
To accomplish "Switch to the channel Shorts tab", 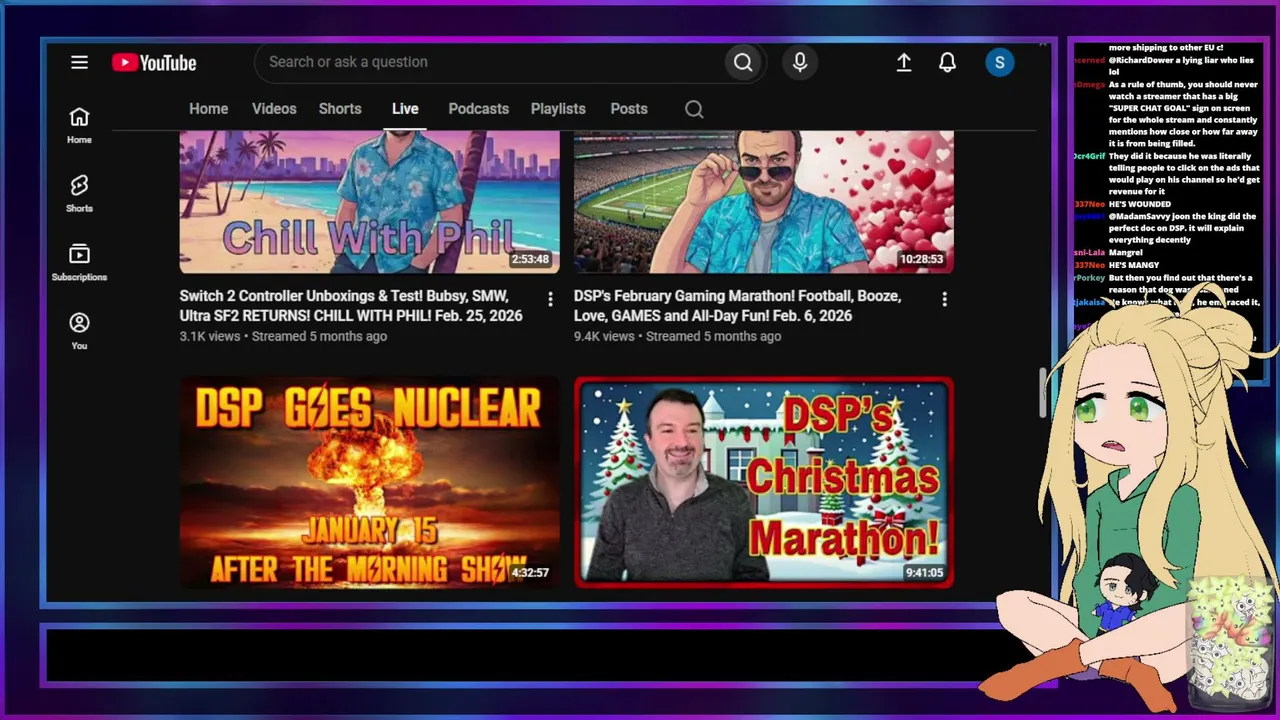I will tap(340, 109).
